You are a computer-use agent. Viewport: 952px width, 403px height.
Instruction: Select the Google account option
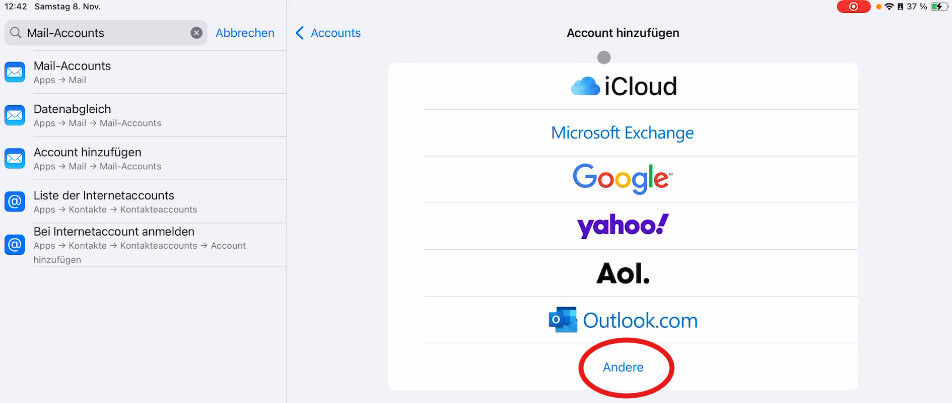(623, 179)
